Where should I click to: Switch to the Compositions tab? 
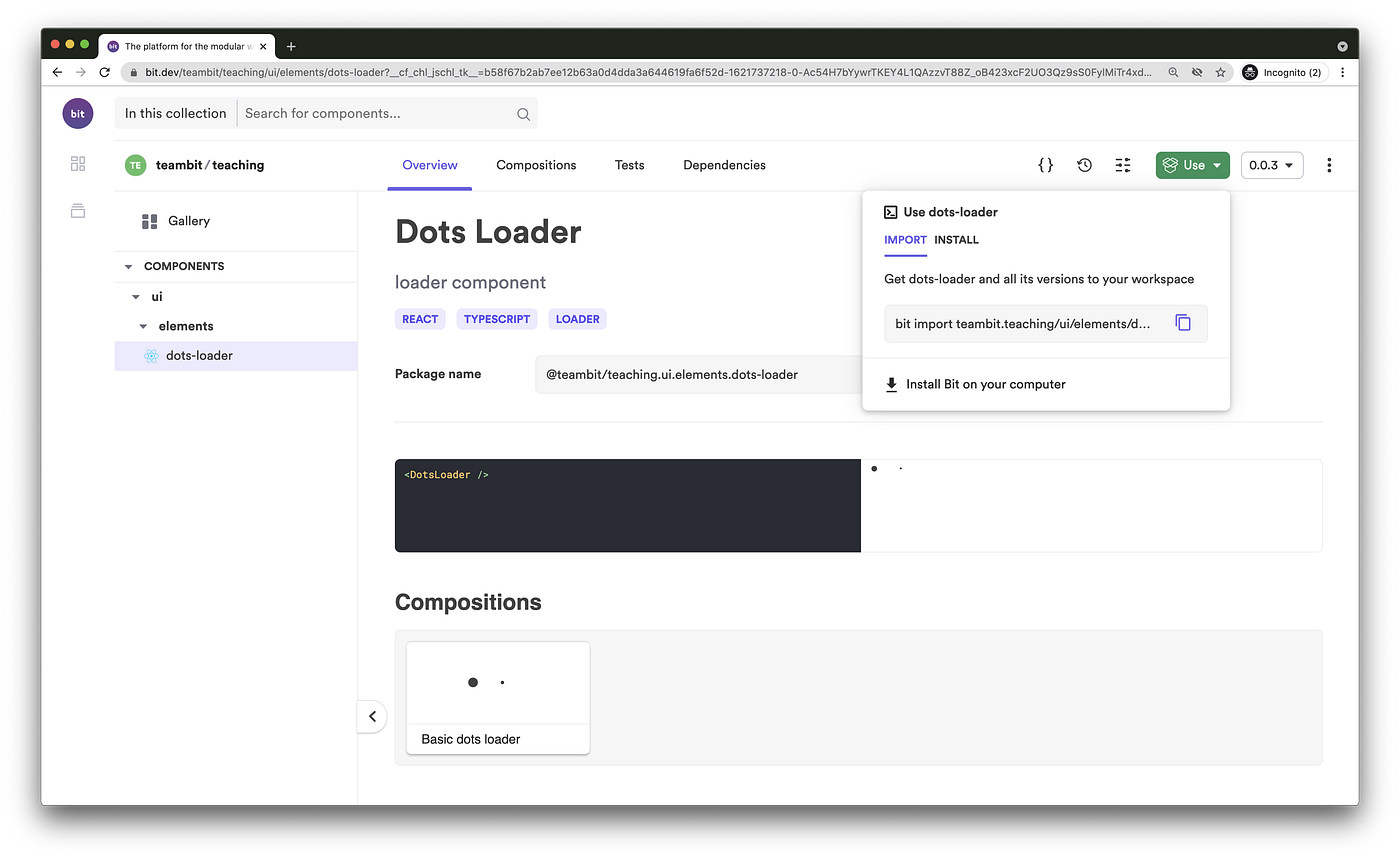[536, 164]
